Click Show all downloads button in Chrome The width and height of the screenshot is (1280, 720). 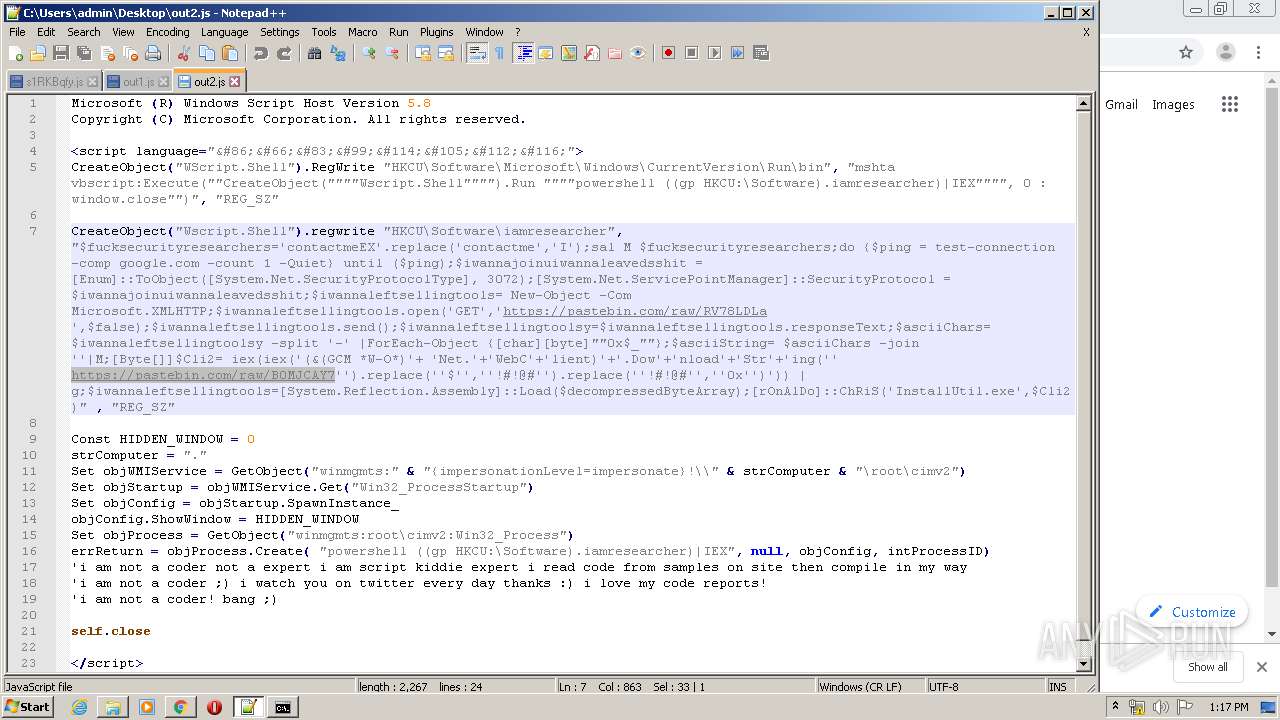pos(1208,667)
